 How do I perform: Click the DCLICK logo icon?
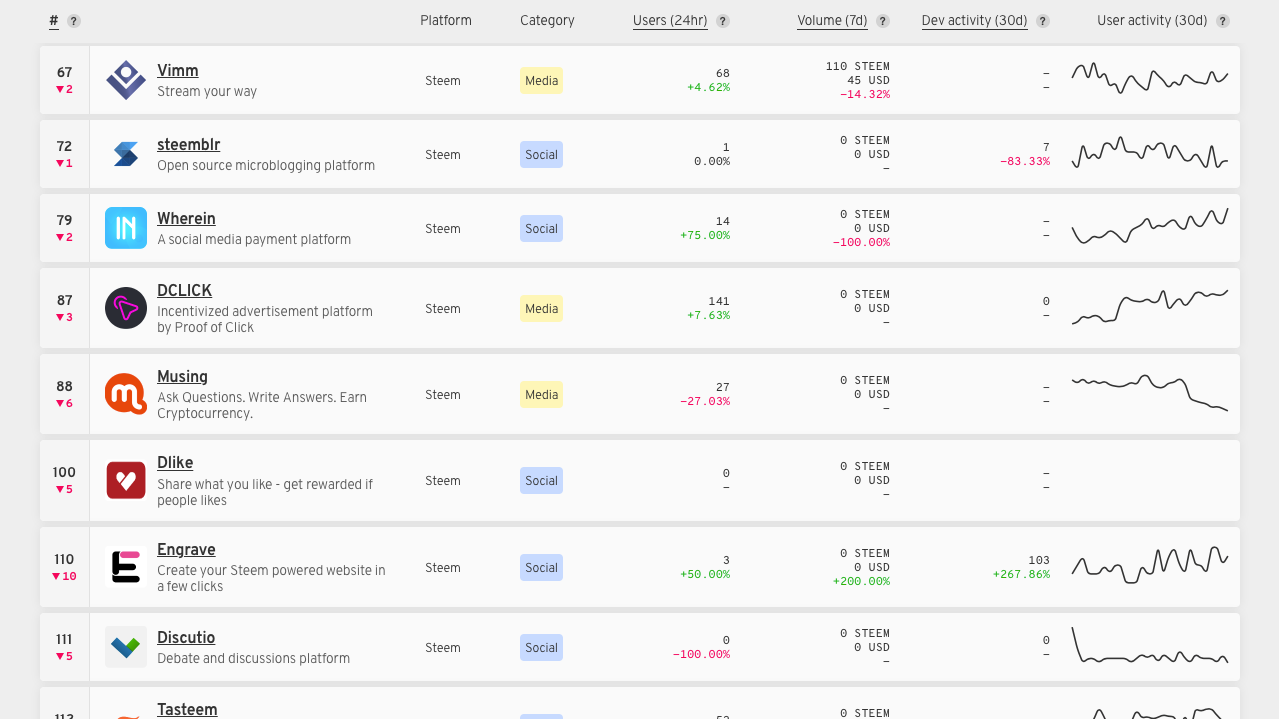pyautogui.click(x=126, y=308)
